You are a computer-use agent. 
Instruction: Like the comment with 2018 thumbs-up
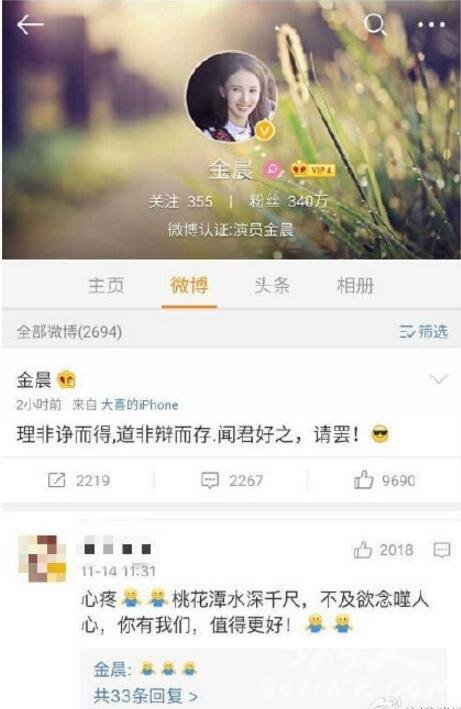point(383,550)
